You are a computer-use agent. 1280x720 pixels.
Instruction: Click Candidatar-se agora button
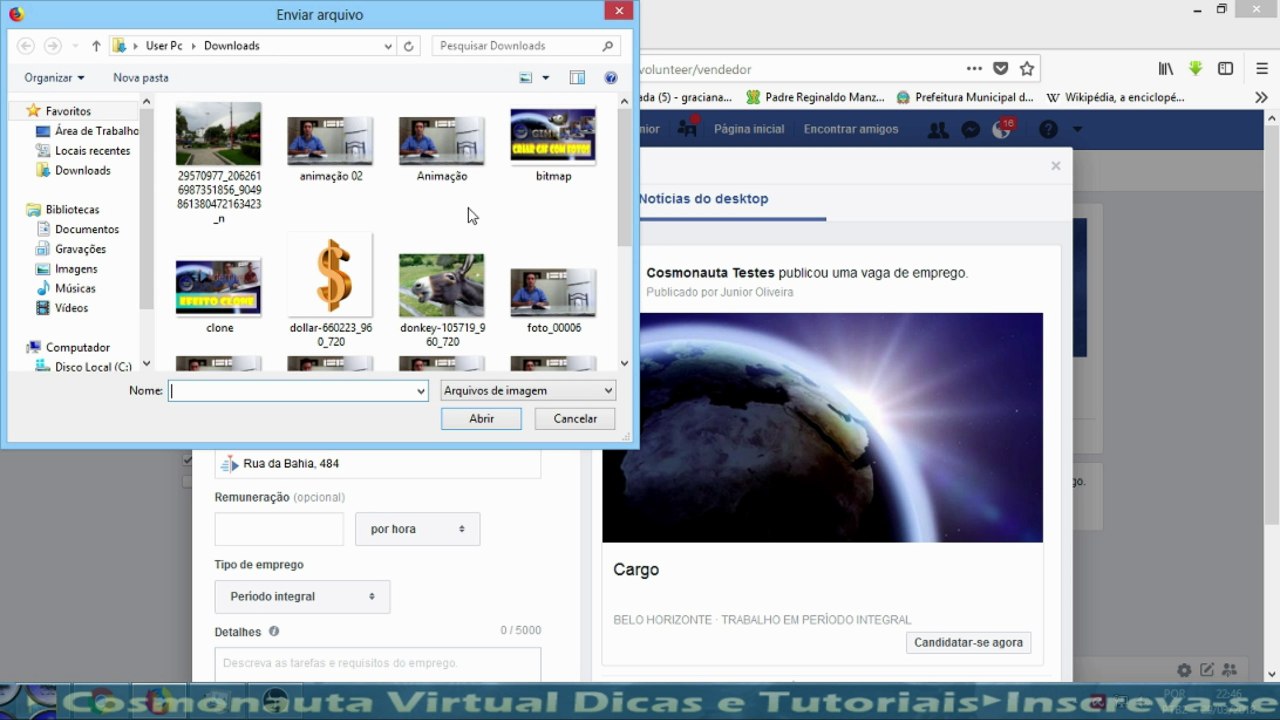pyautogui.click(x=968, y=642)
